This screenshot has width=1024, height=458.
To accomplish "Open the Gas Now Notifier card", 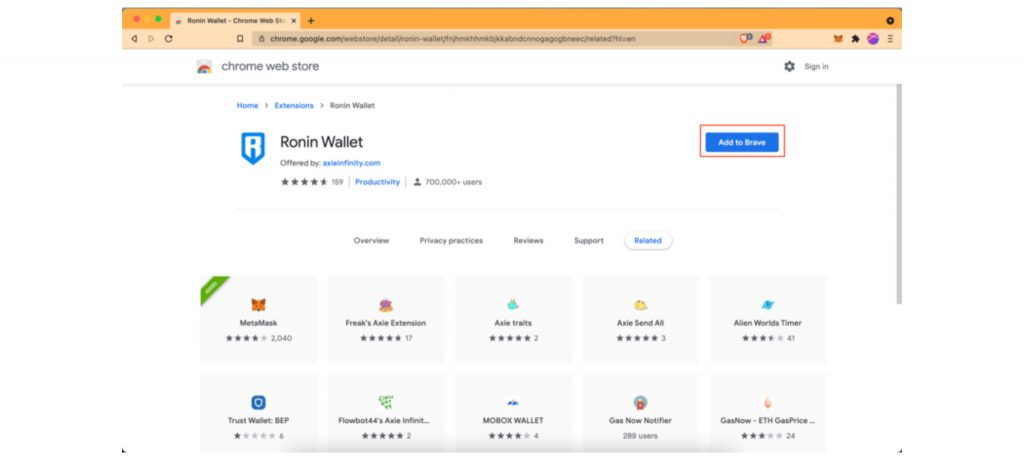I will point(641,414).
